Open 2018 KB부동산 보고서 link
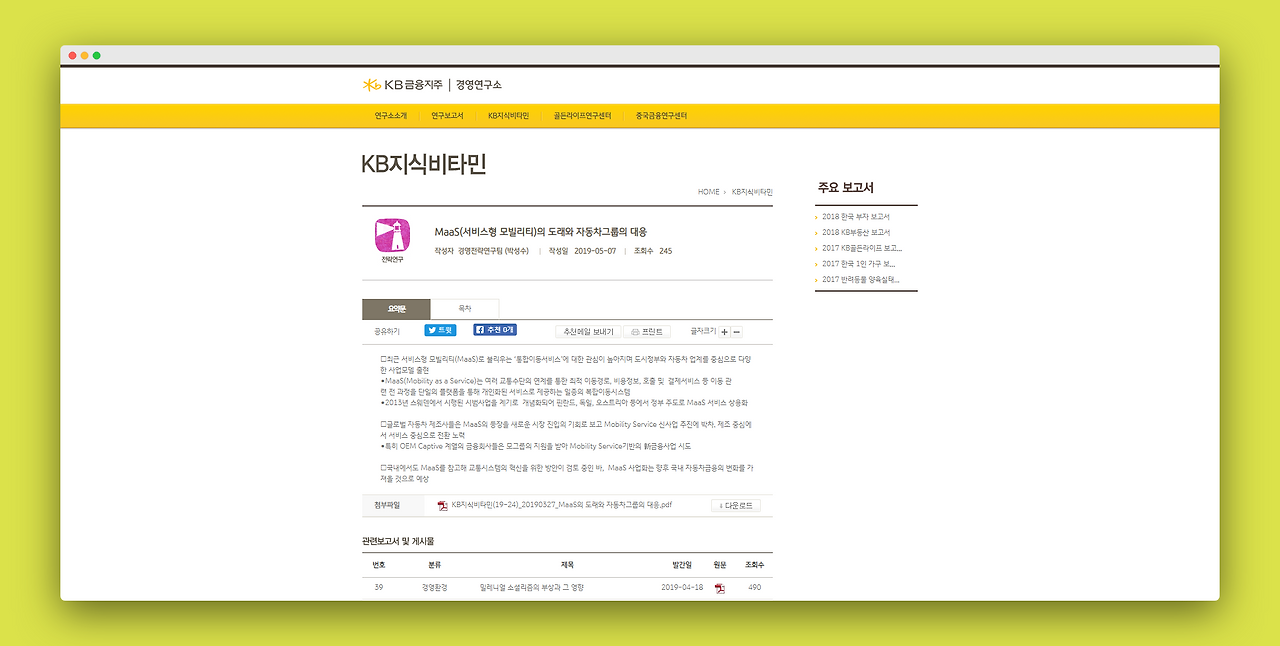The image size is (1280, 646). [856, 232]
